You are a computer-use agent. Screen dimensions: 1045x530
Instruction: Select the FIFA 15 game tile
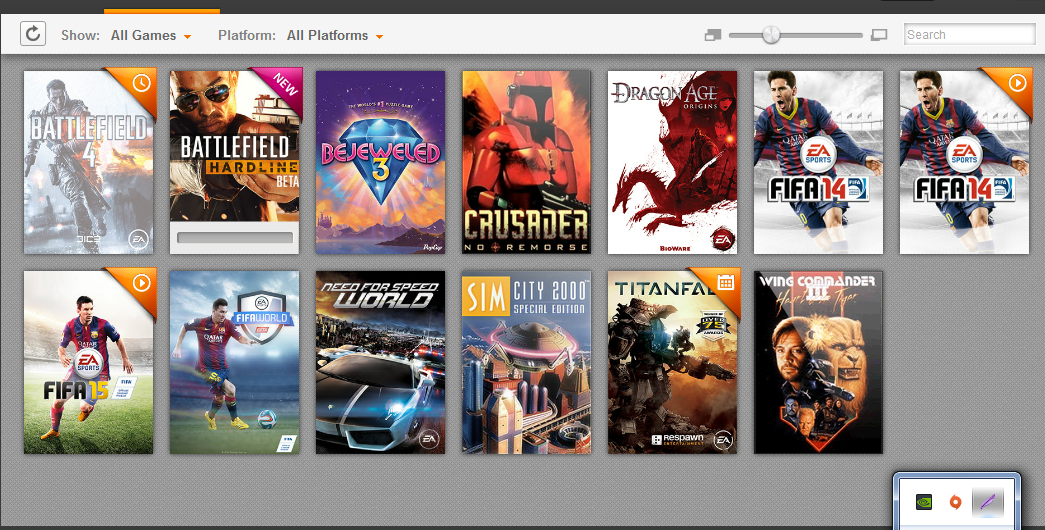tap(89, 362)
